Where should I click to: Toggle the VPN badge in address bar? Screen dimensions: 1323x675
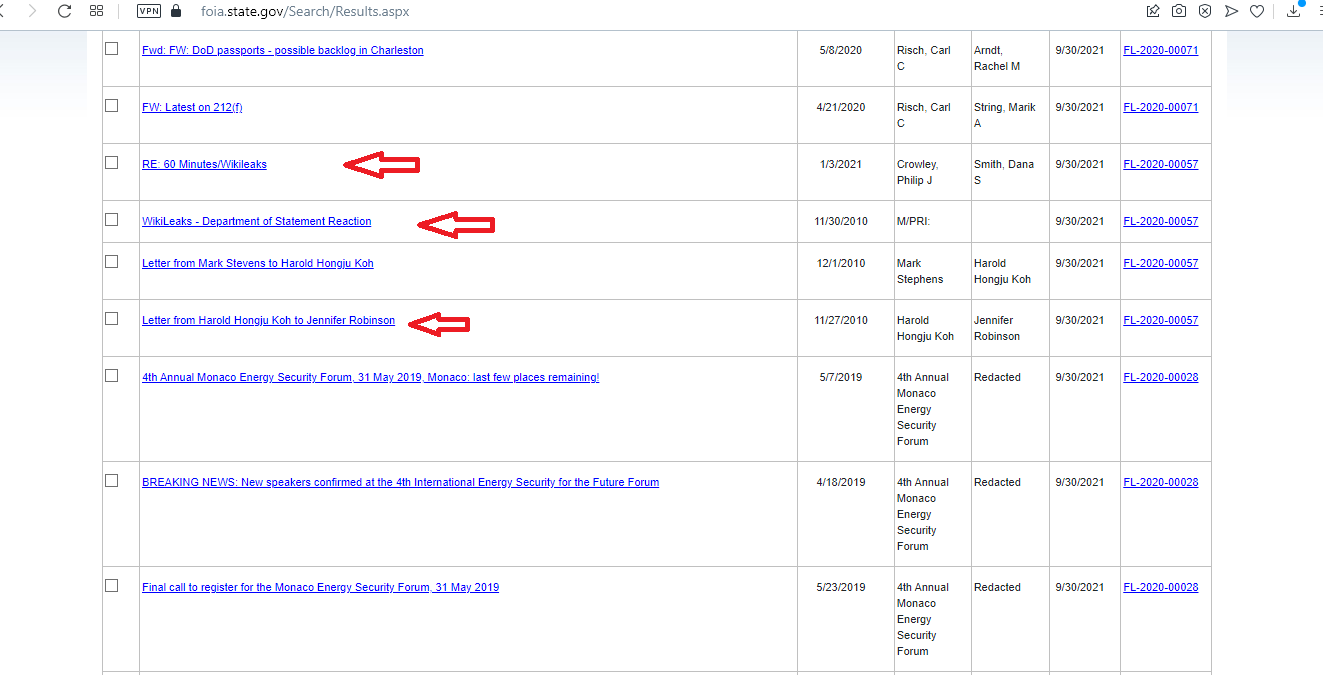point(149,11)
